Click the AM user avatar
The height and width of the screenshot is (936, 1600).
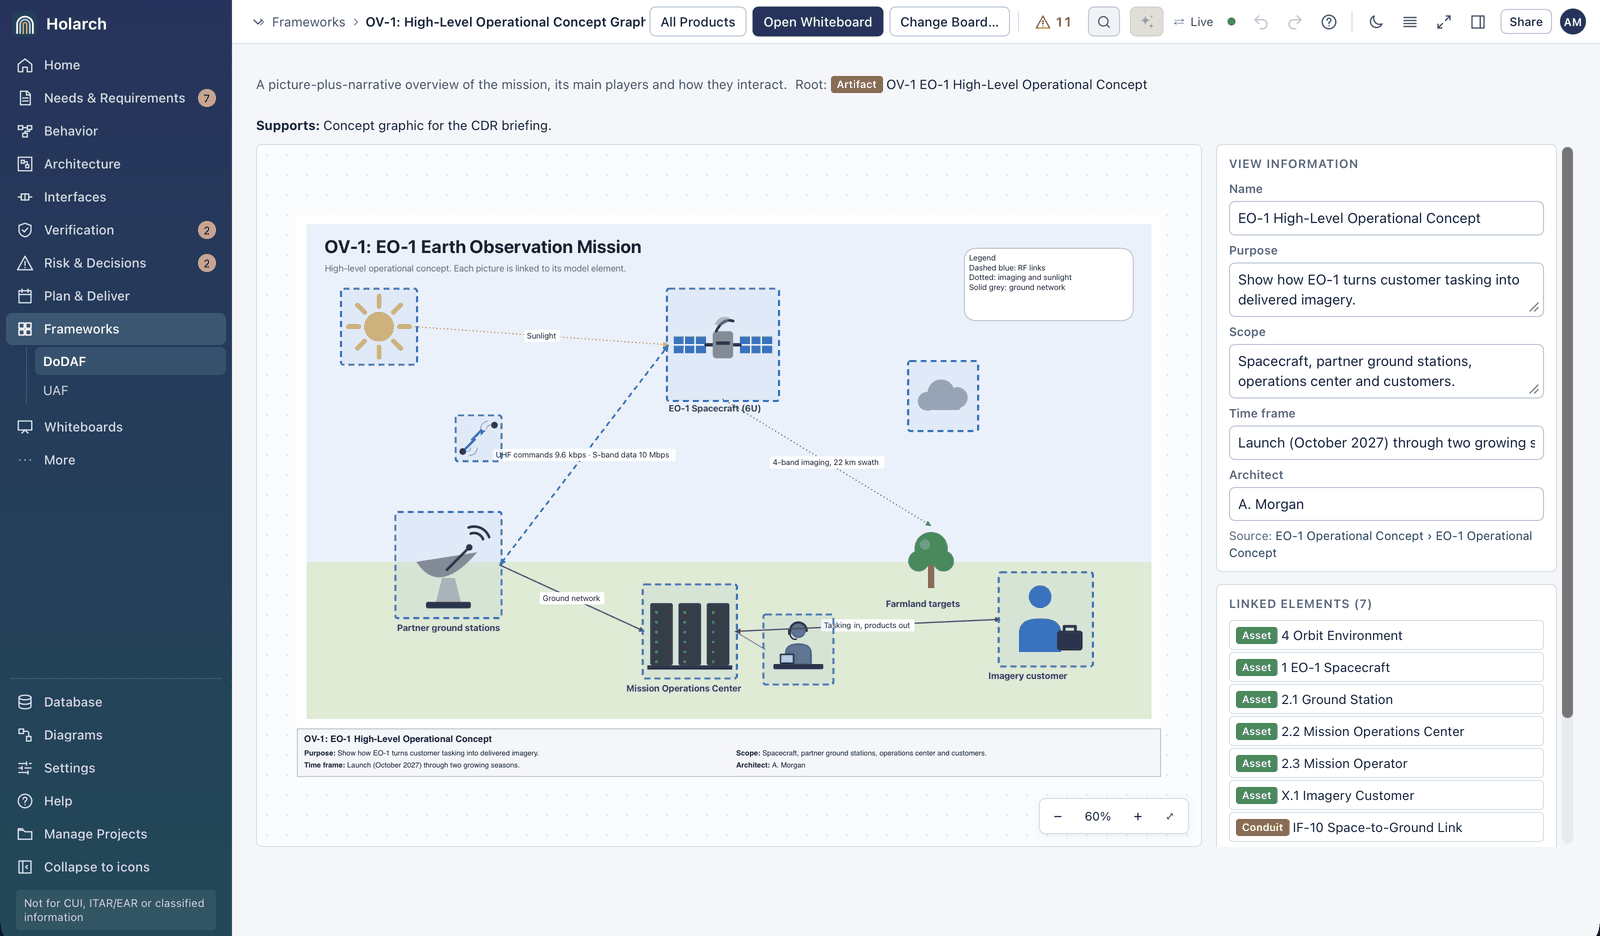[1573, 22]
